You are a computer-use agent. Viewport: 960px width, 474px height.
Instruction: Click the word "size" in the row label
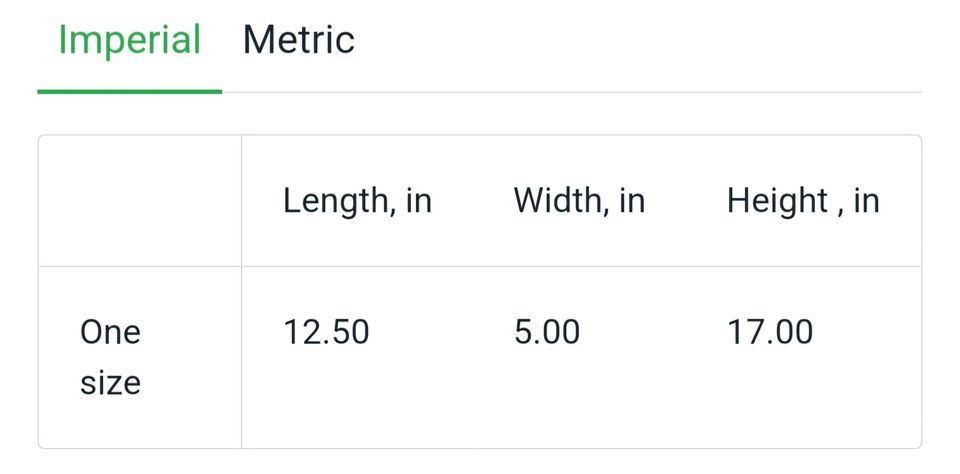110,382
